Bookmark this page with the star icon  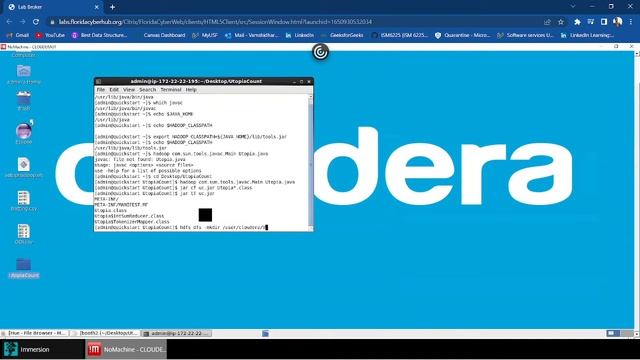561,22
